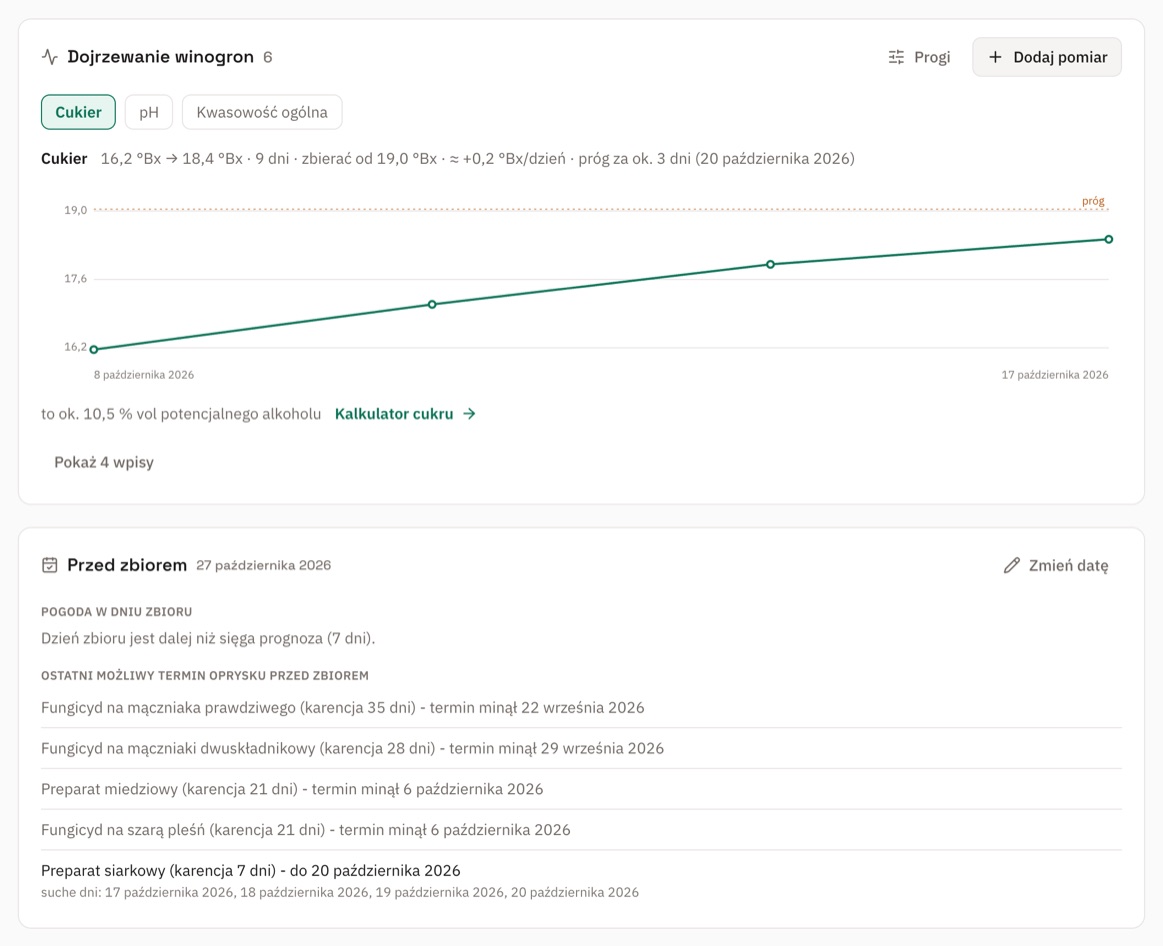Click the 8 października 2026 axis date
The image size is (1163, 946).
tap(144, 375)
